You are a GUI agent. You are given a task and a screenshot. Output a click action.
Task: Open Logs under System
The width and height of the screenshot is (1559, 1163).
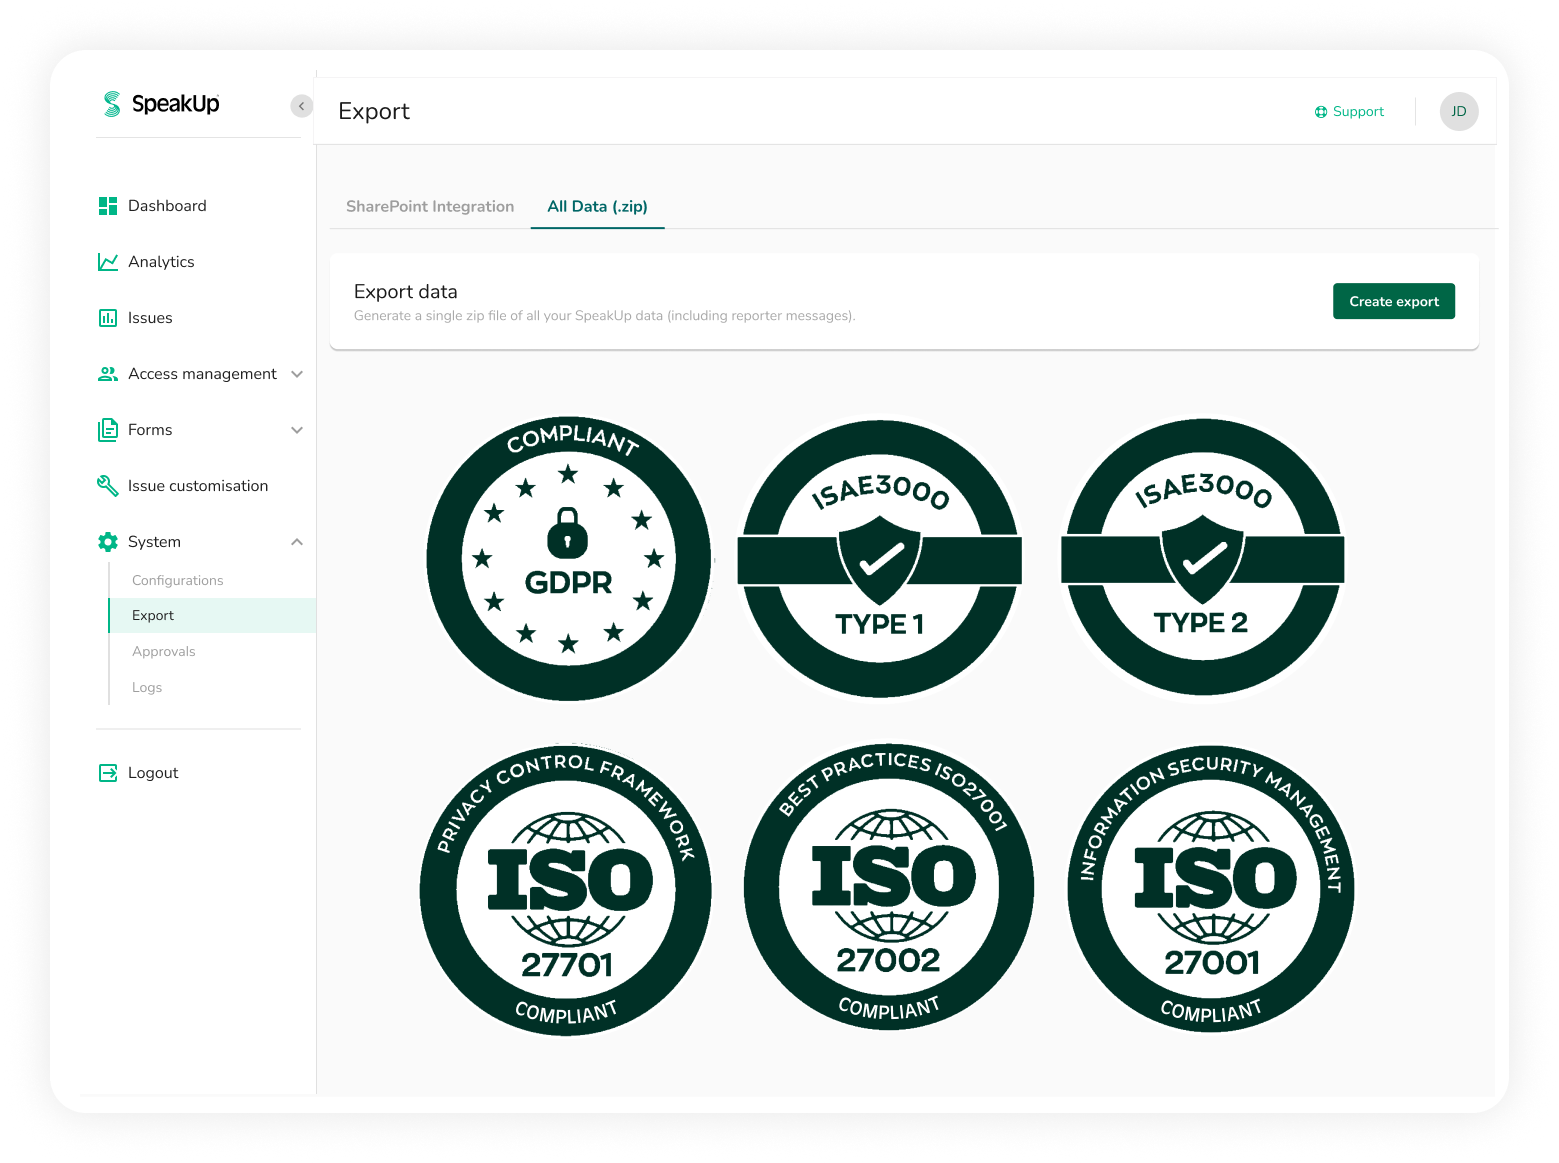tap(147, 687)
